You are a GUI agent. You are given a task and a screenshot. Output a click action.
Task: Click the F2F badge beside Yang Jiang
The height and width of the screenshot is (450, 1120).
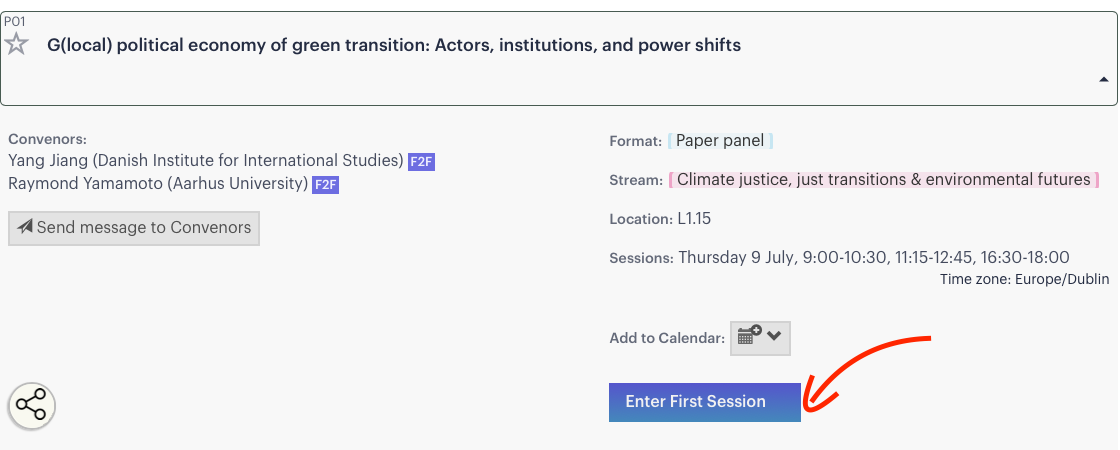point(421,162)
